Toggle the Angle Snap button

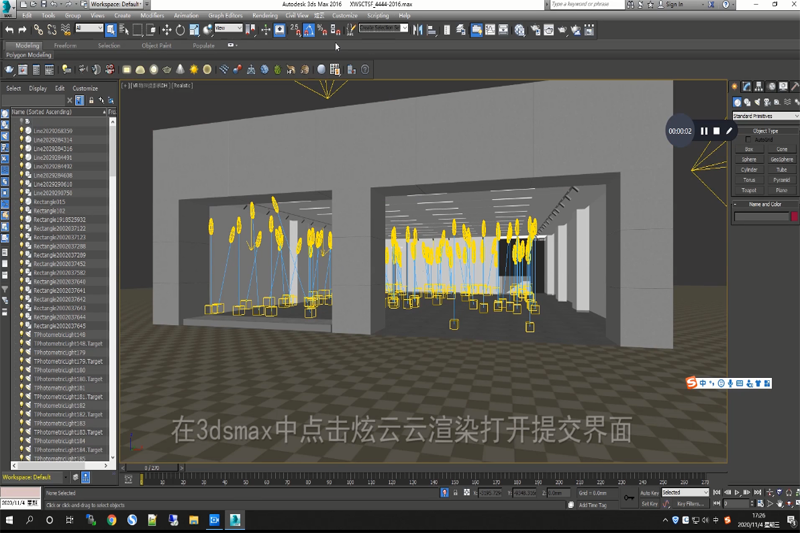(x=308, y=30)
